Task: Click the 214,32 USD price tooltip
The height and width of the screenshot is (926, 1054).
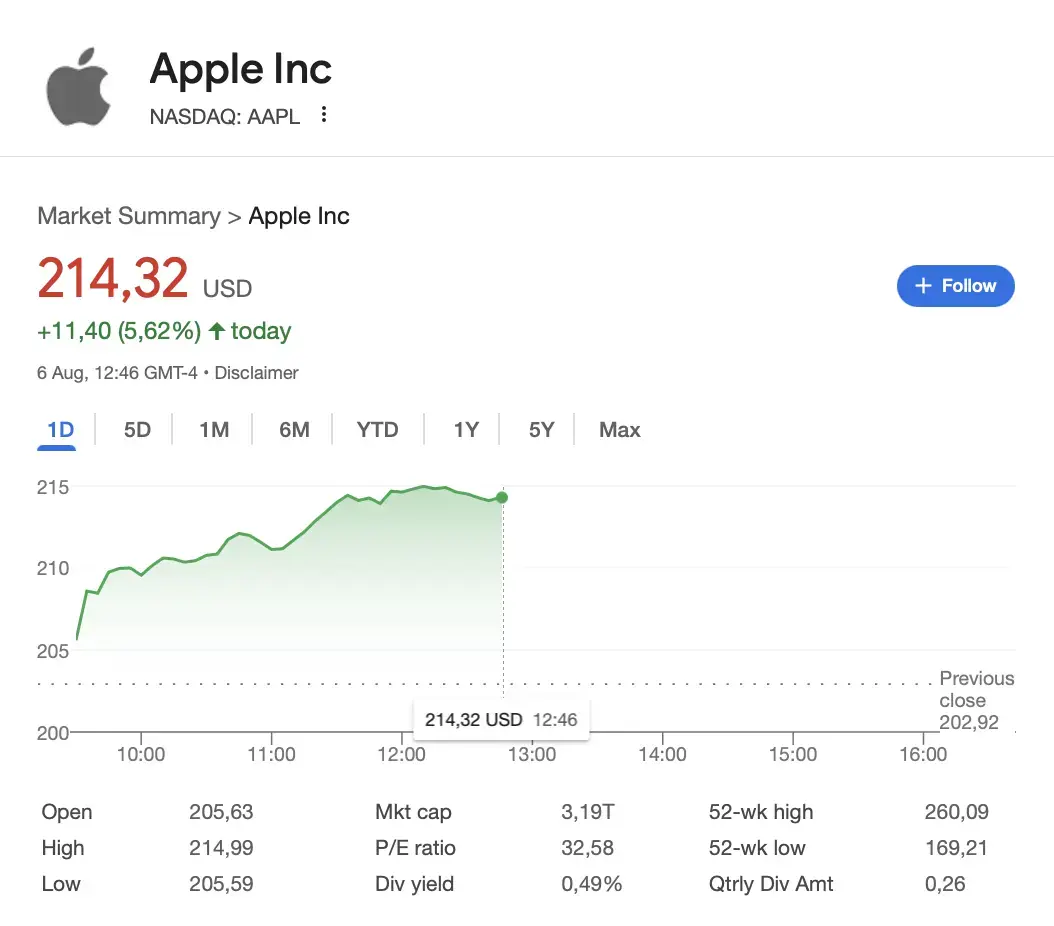Action: pos(501,719)
